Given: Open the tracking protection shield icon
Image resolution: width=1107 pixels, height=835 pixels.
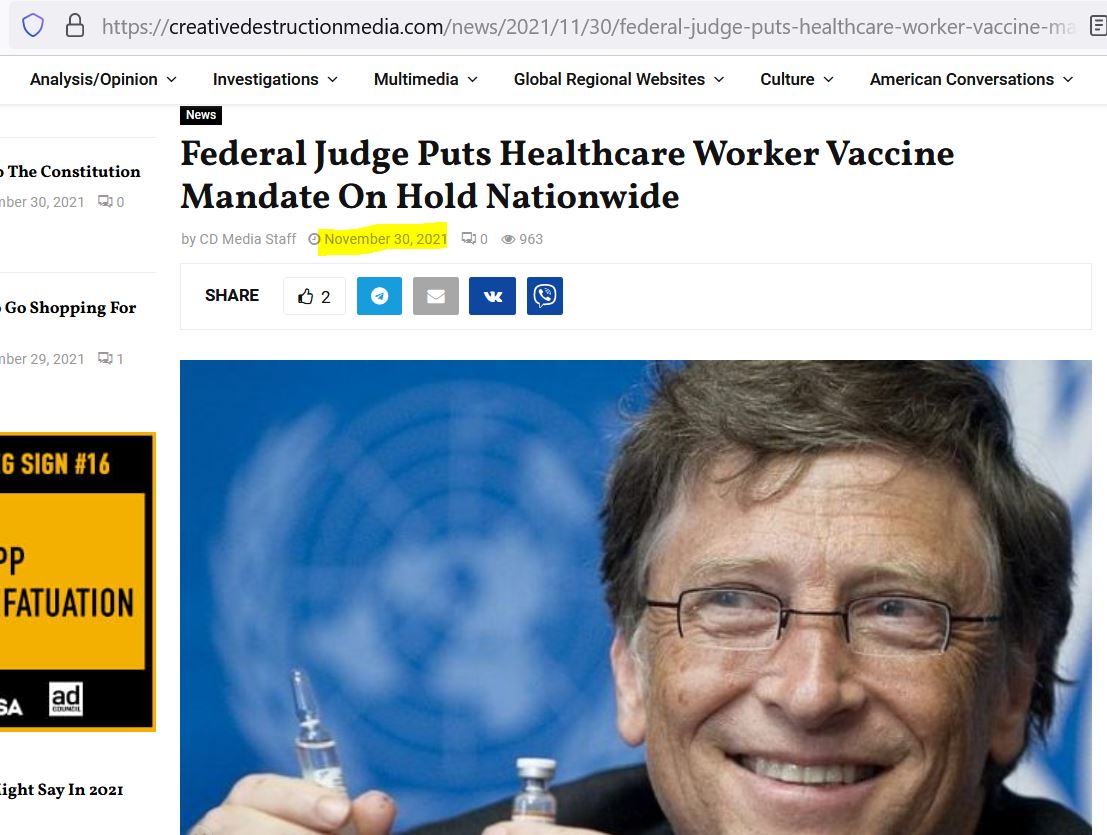Looking at the screenshot, I should [x=32, y=26].
